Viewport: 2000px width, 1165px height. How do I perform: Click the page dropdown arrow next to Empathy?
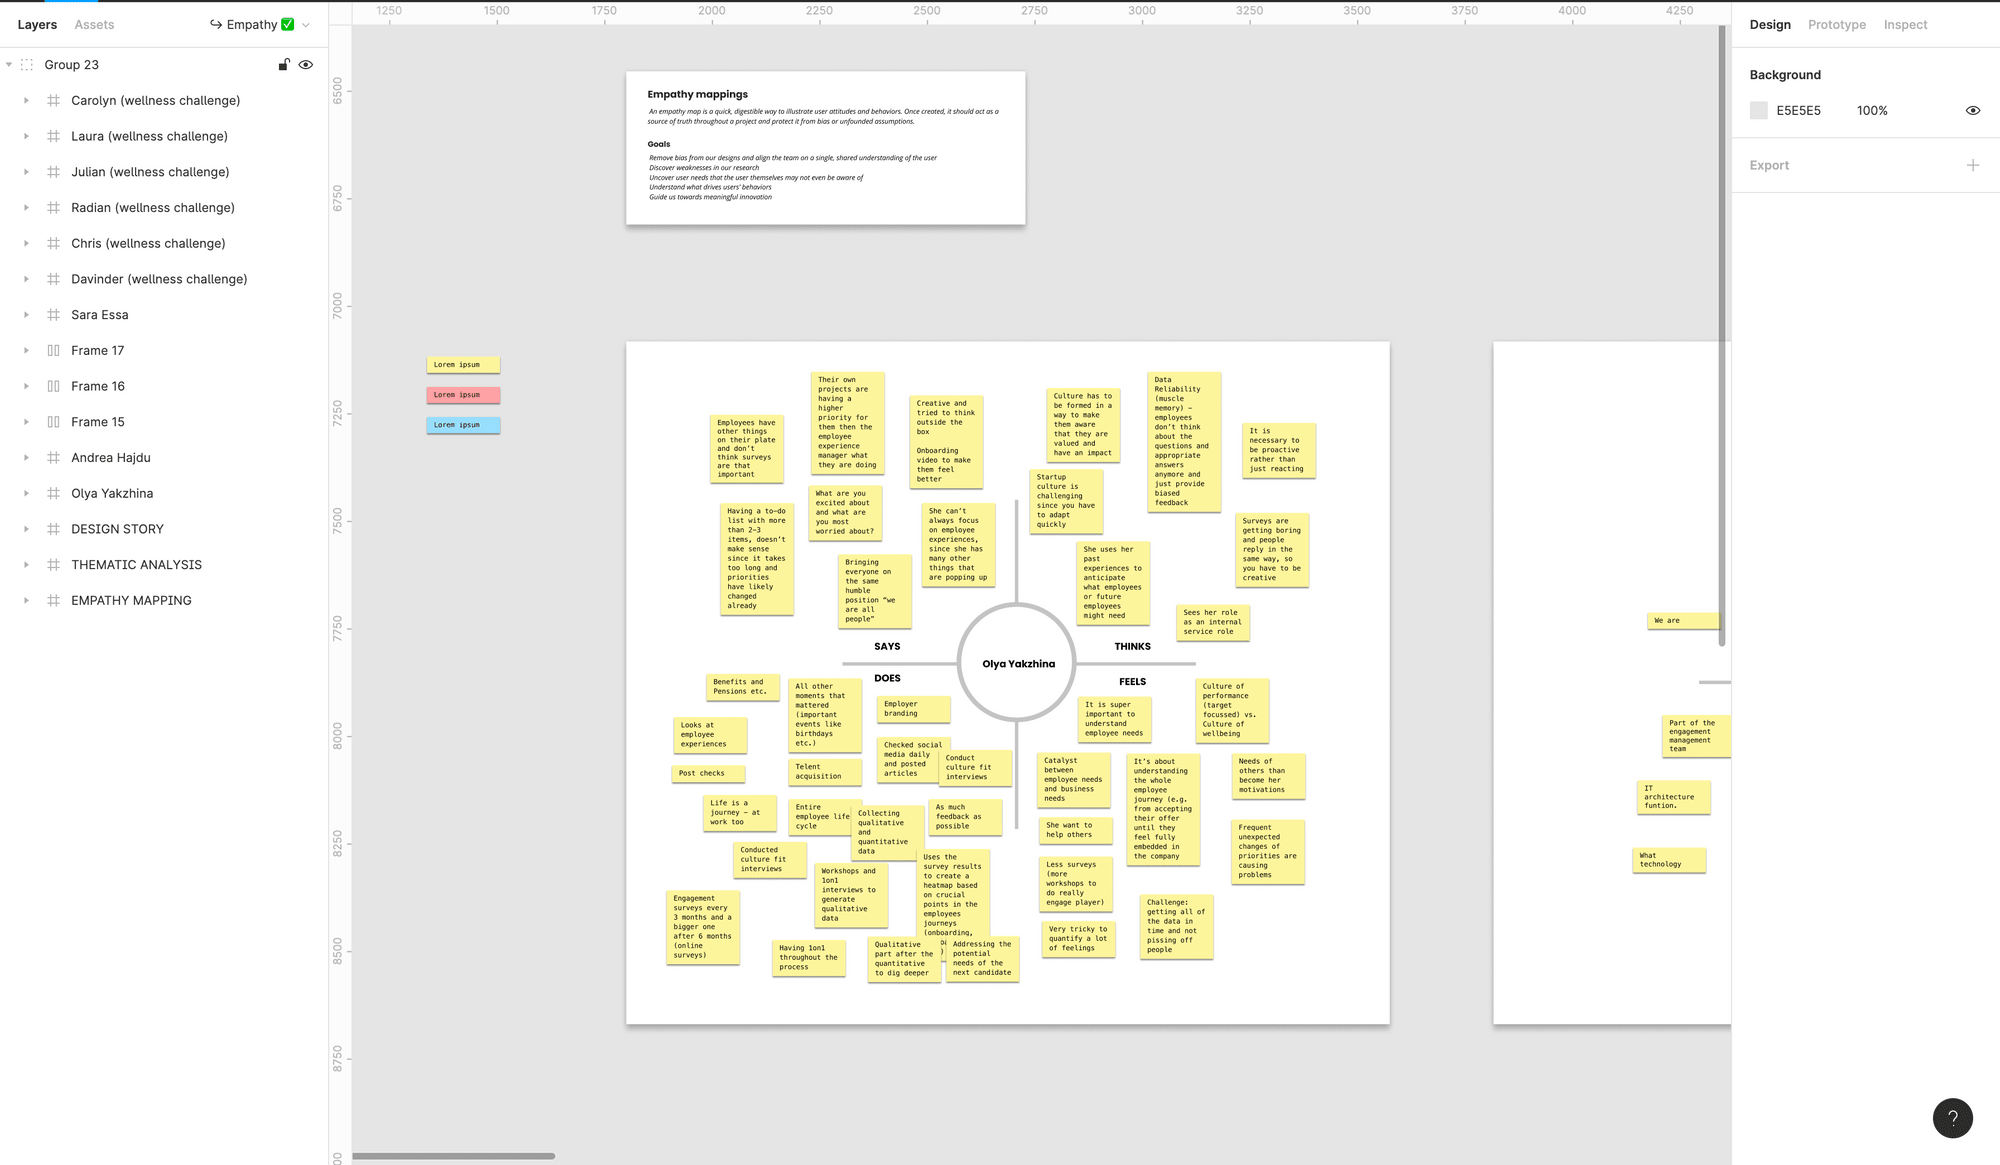(311, 24)
